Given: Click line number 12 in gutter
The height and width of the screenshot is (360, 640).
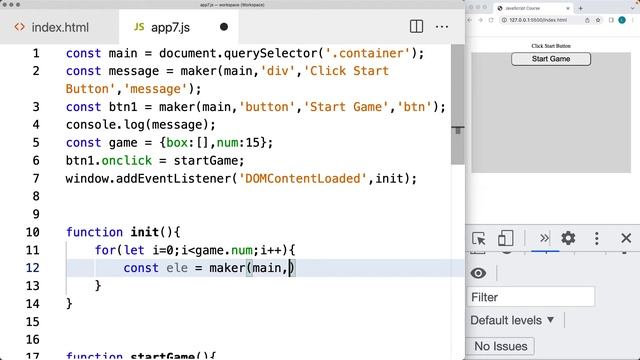Looking at the screenshot, I should 33,268.
